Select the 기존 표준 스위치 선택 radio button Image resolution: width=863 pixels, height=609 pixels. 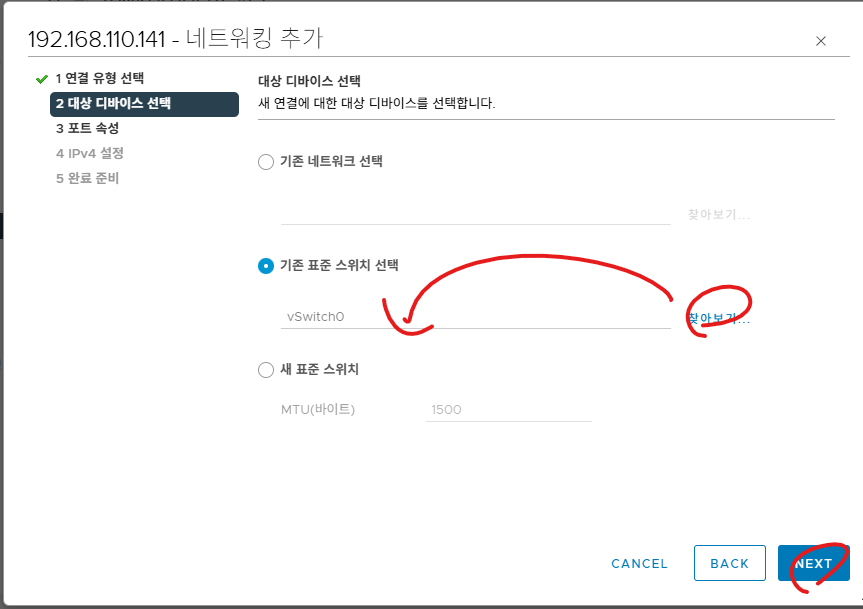pyautogui.click(x=266, y=266)
